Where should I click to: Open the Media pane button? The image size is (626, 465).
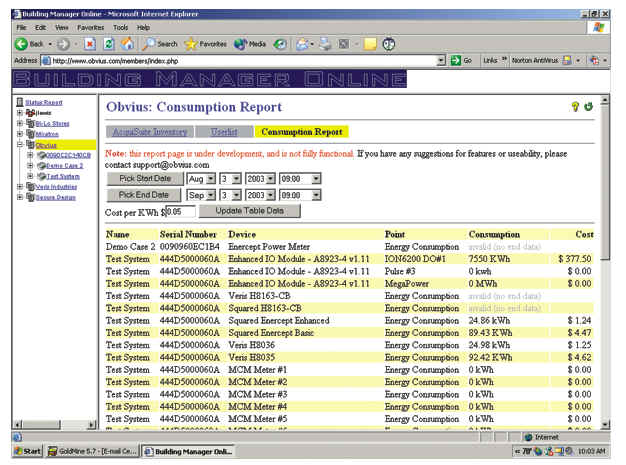(250, 44)
